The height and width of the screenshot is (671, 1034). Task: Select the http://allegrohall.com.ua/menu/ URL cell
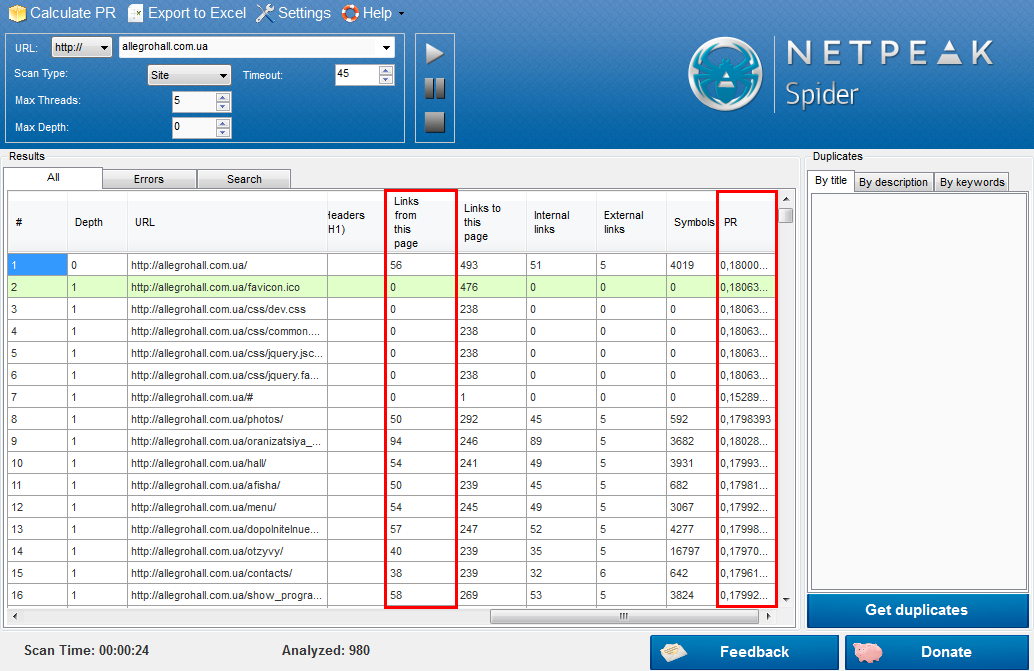[x=228, y=508]
